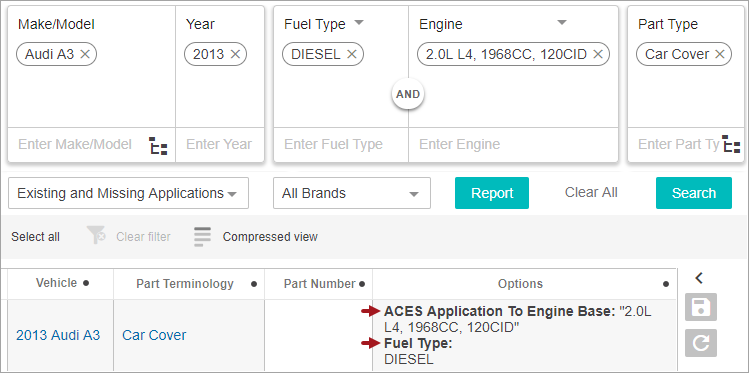Viewport: 749px width, 373px height.
Task: Open Part Type tree browser icon
Action: pos(731,144)
